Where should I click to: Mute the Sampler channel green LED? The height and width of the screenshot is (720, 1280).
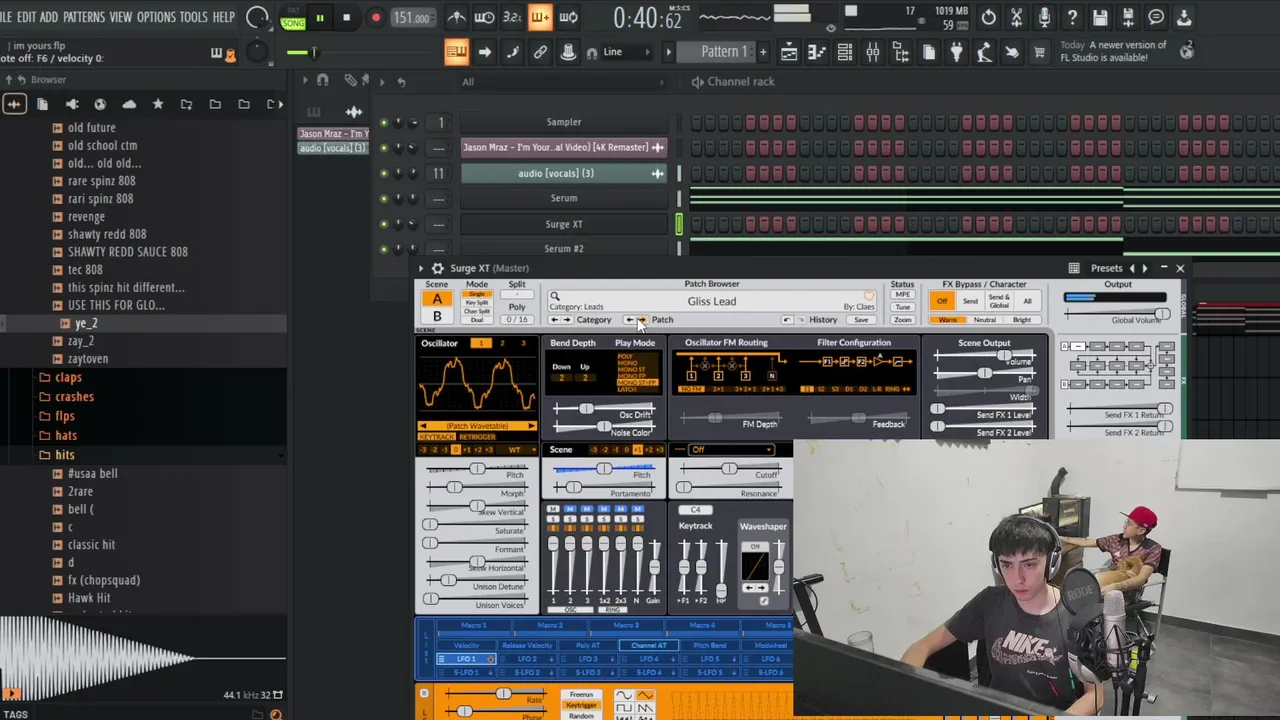click(x=383, y=123)
